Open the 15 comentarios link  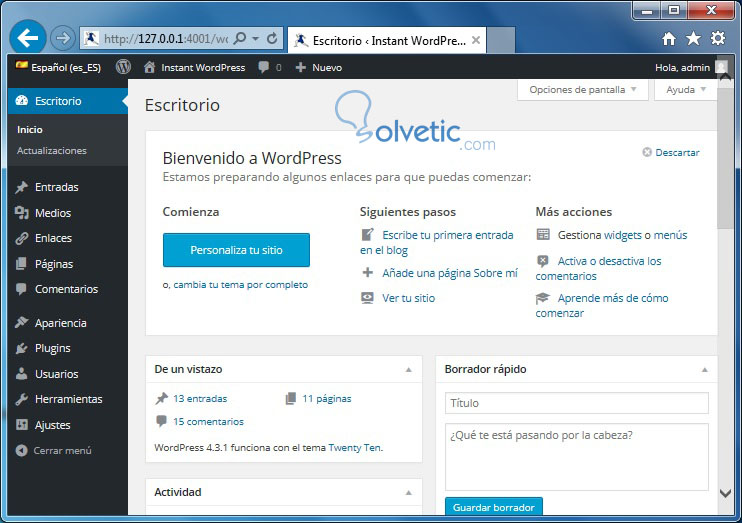tap(208, 422)
